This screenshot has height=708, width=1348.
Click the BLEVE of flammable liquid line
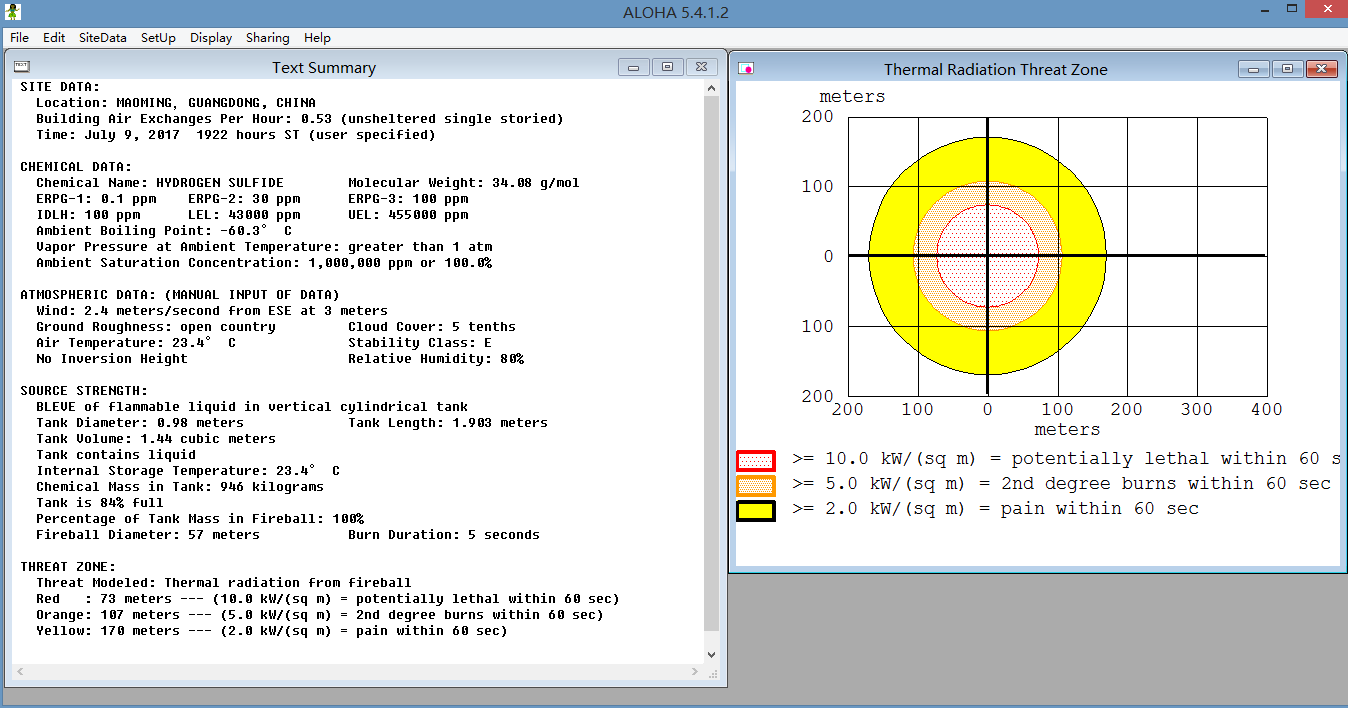(x=252, y=407)
